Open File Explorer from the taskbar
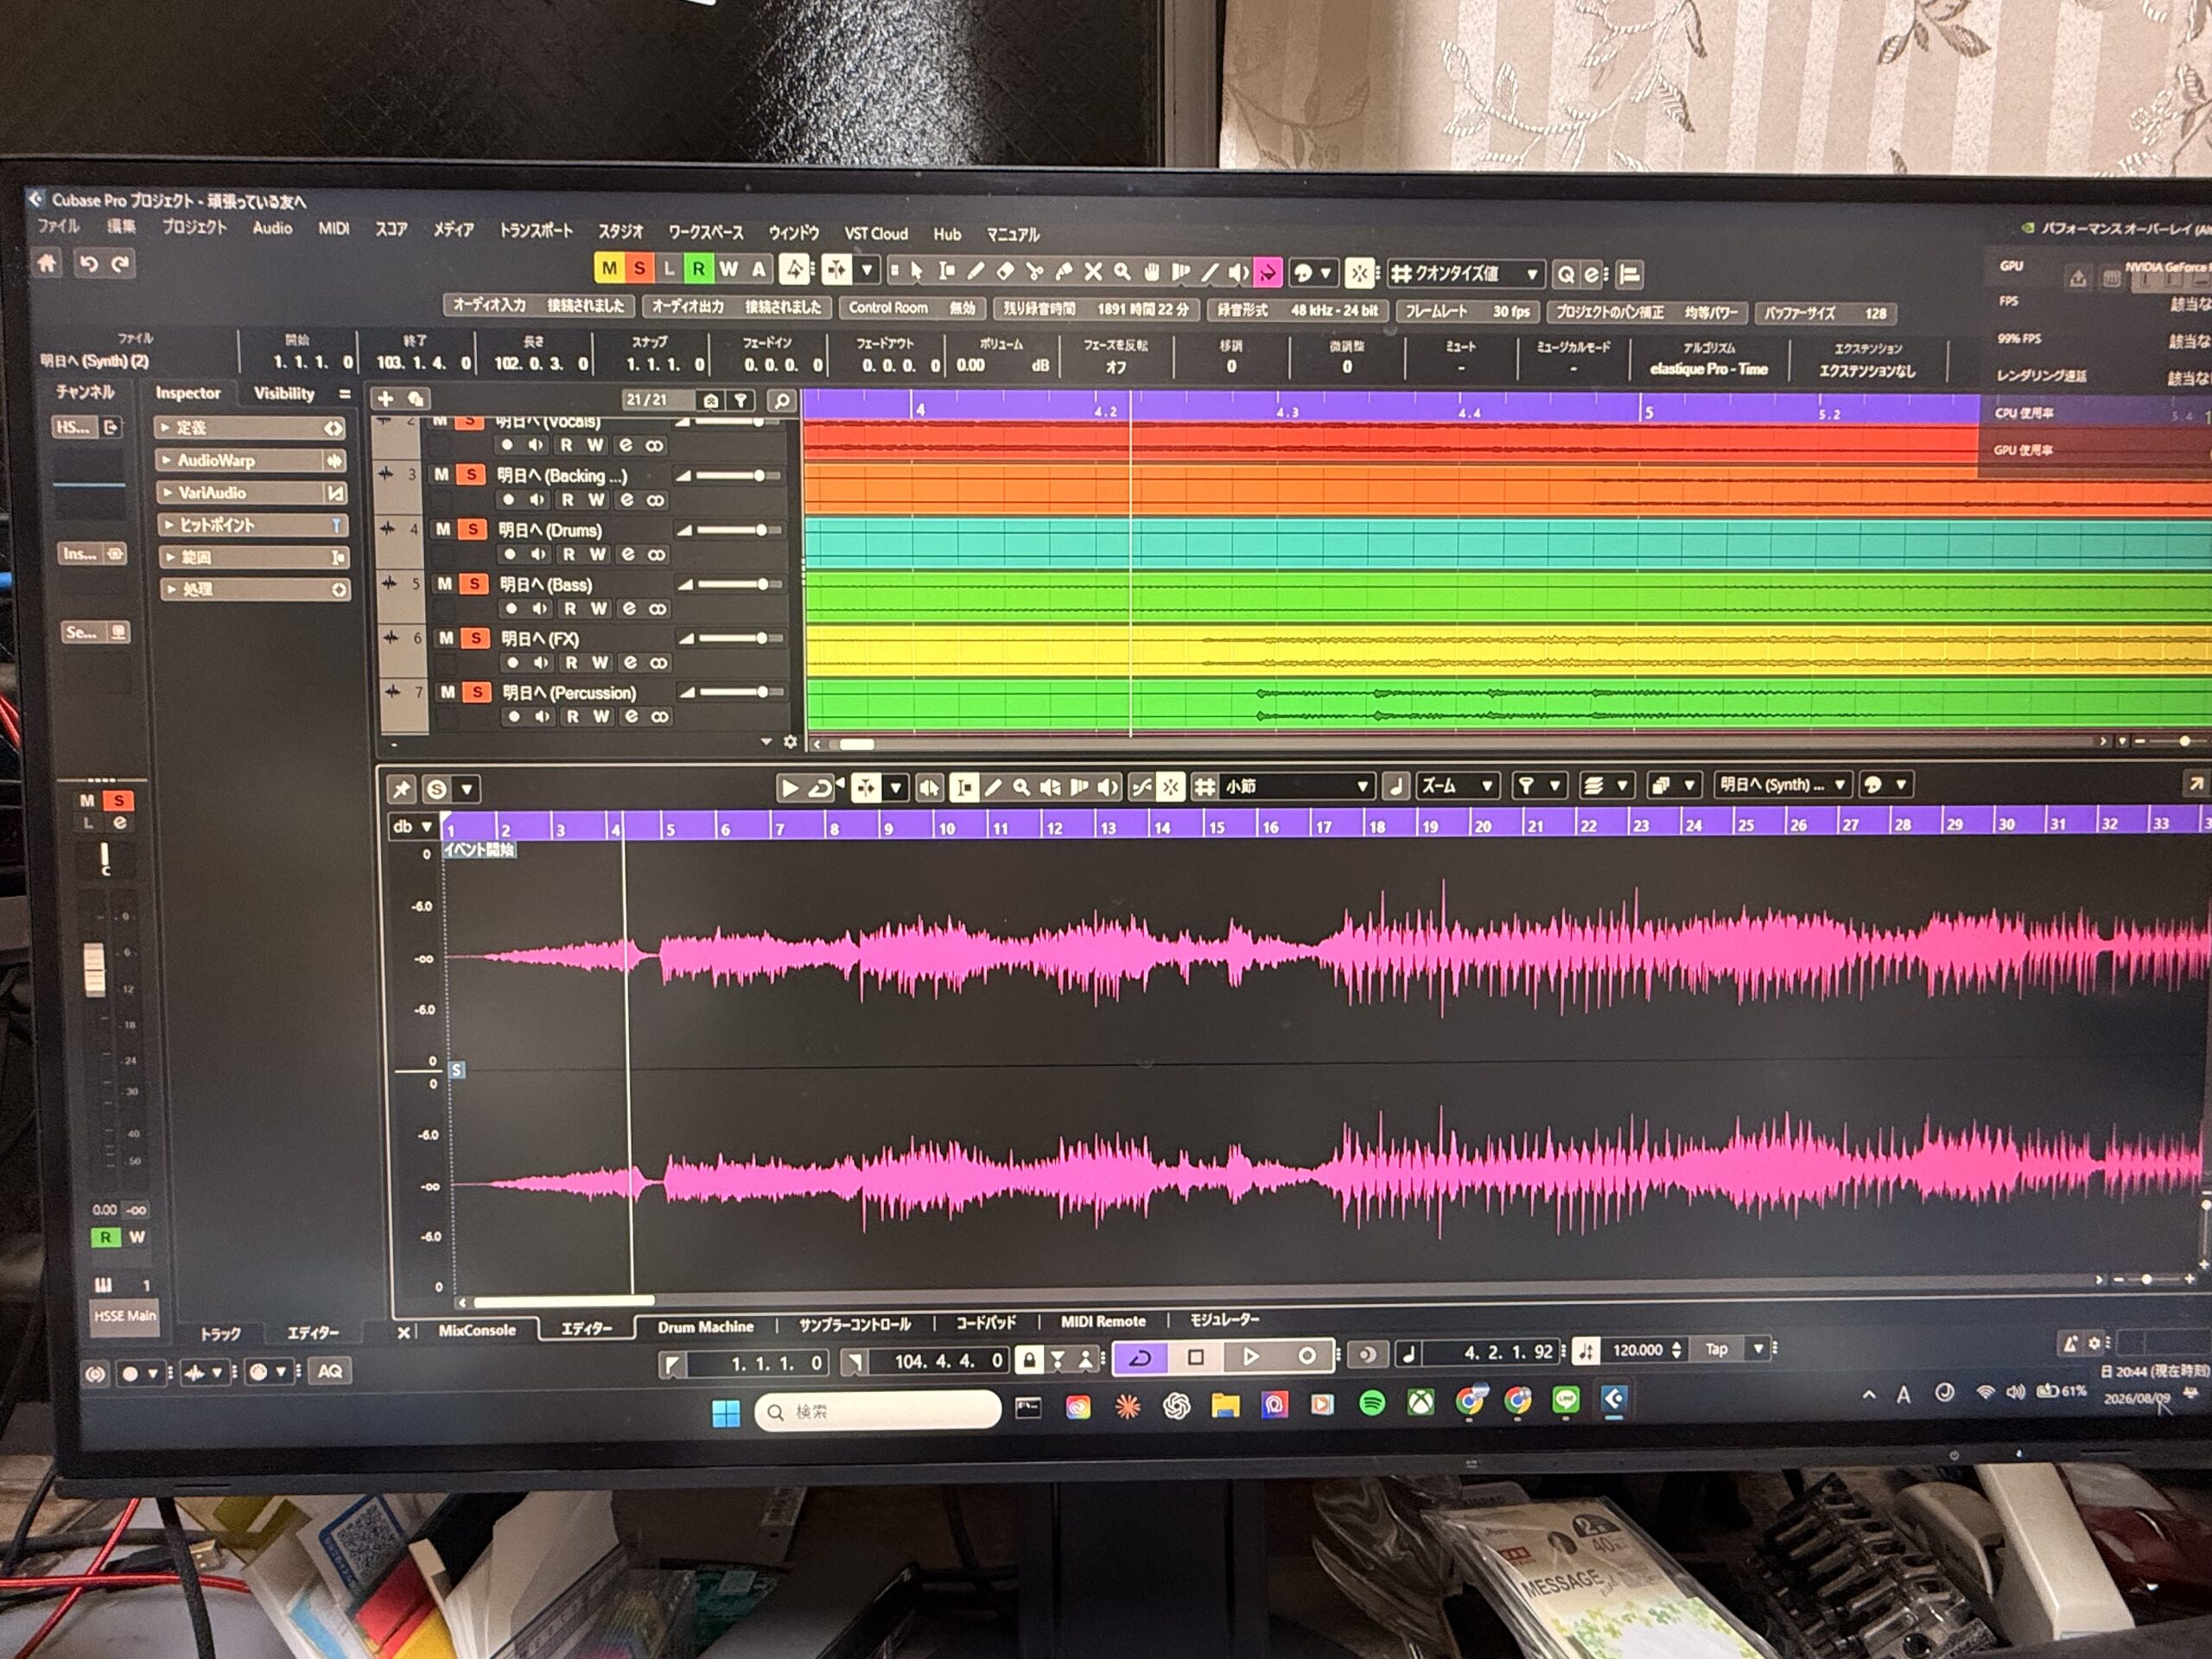 (1225, 1406)
